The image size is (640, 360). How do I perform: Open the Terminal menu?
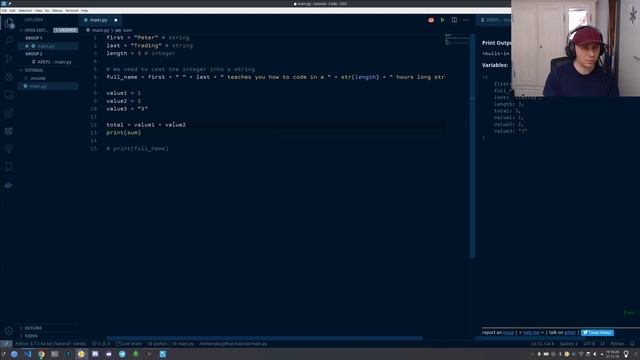[x=71, y=11]
